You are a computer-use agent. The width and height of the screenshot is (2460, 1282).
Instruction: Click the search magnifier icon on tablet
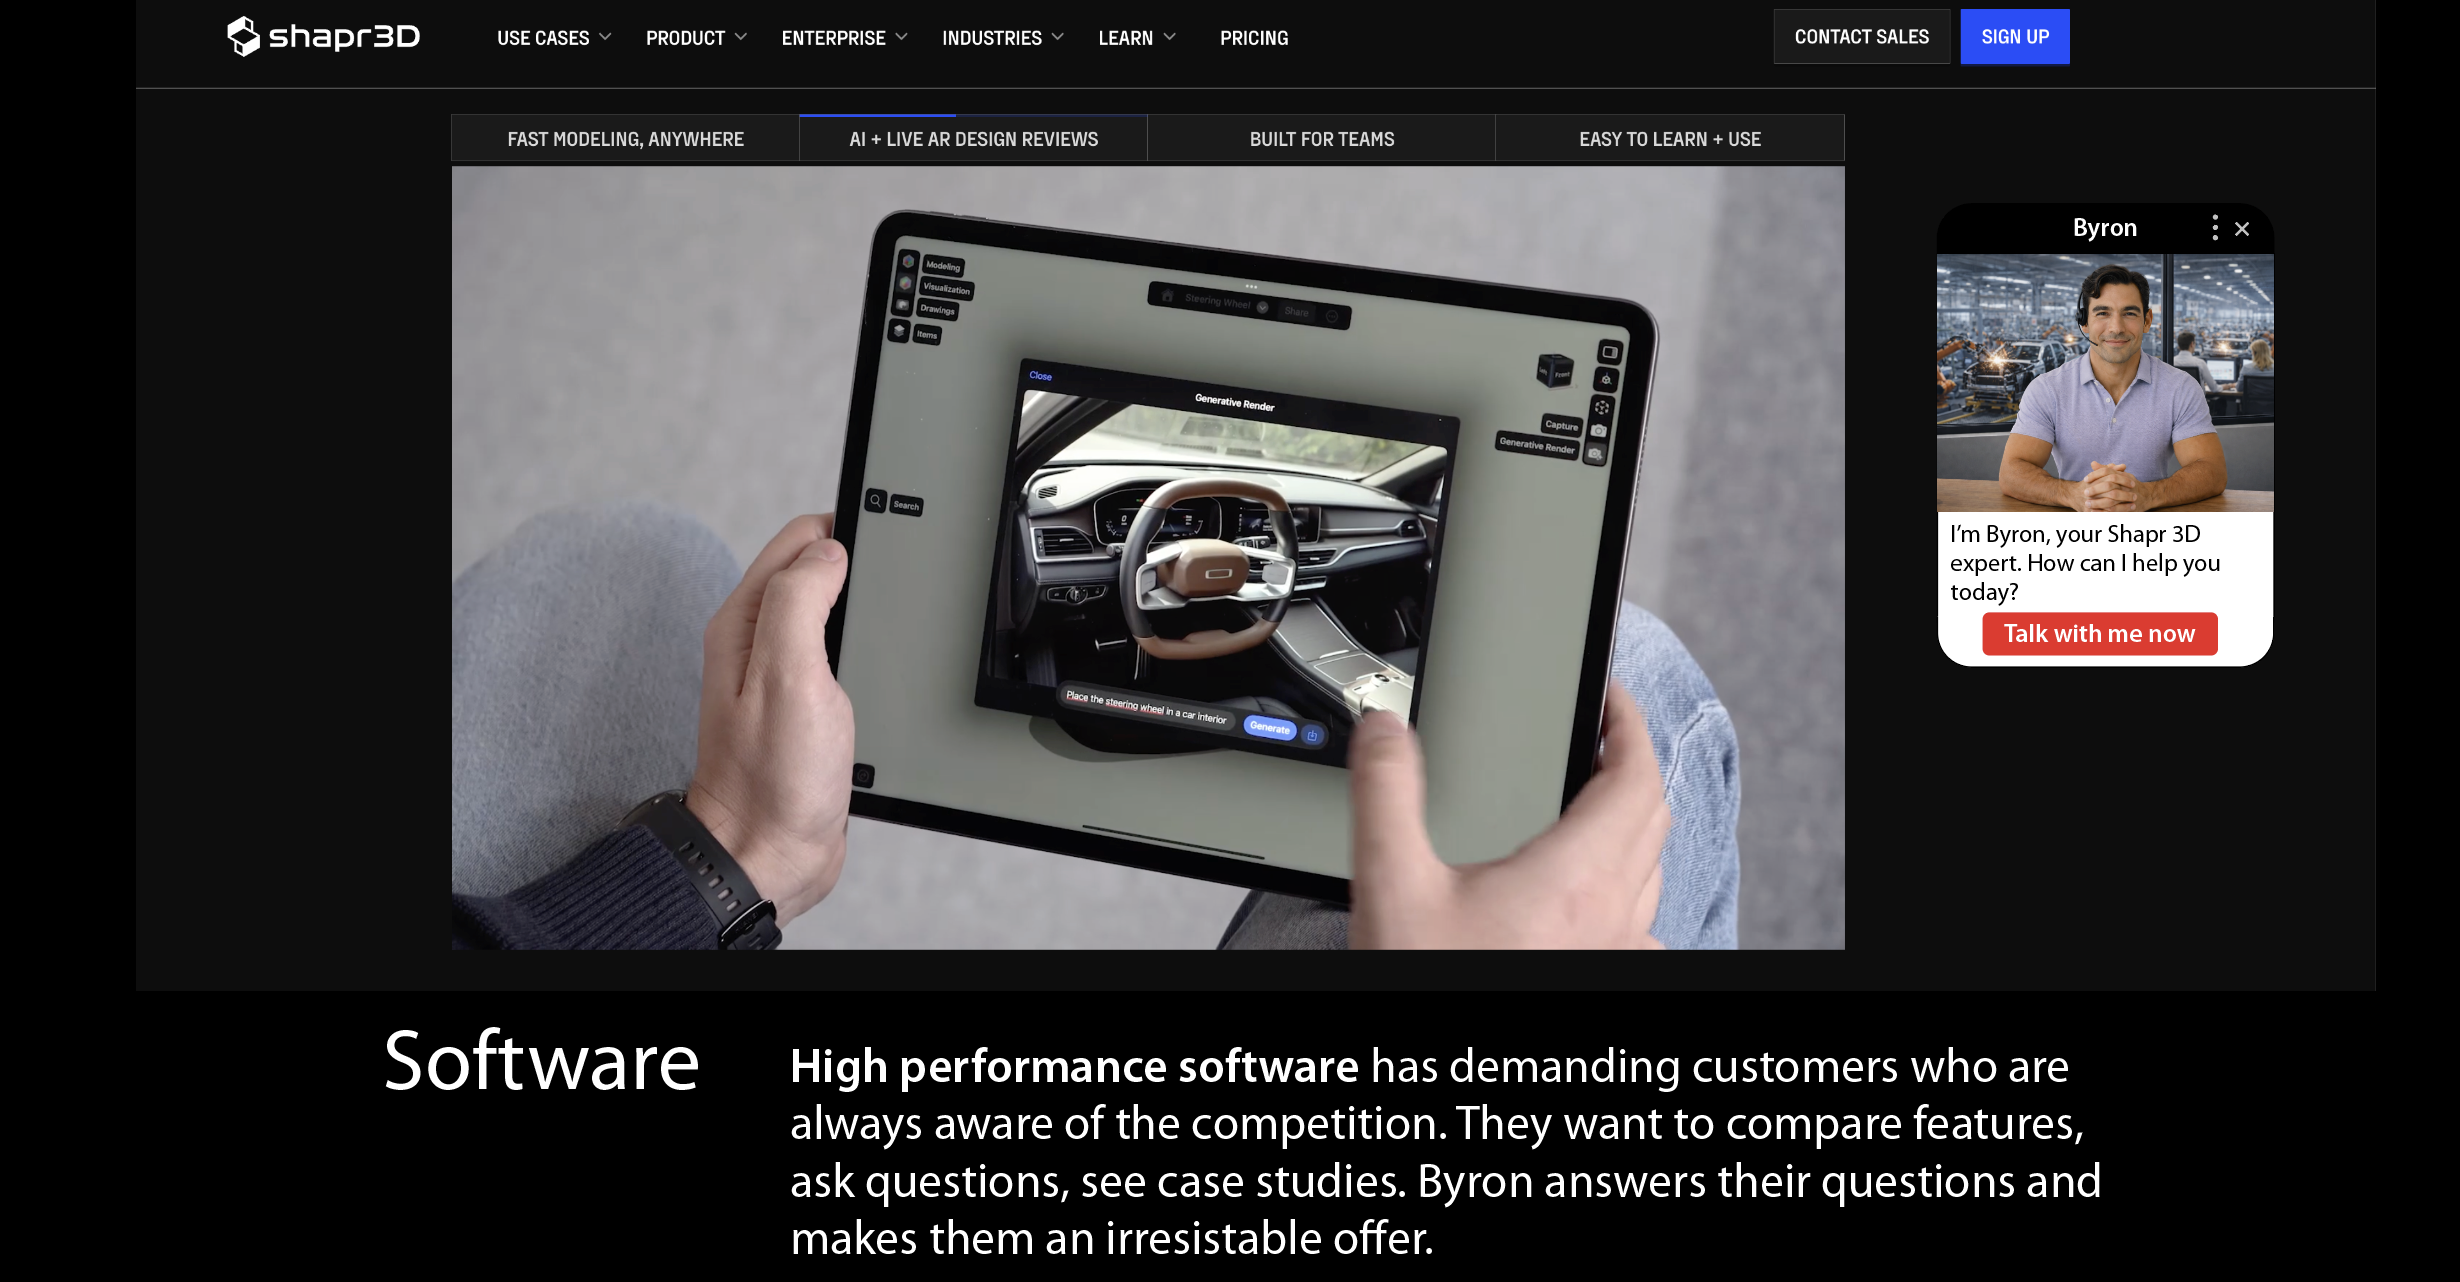pos(875,501)
